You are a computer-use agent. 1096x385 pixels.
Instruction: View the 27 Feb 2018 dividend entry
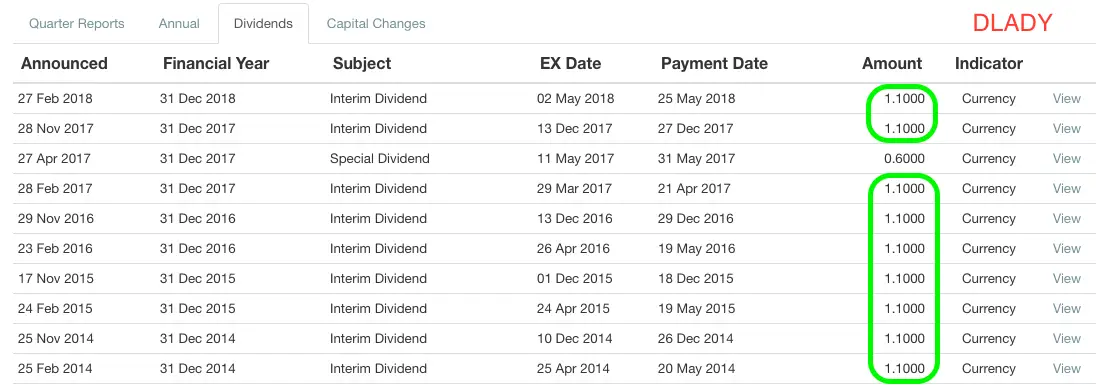click(1067, 99)
